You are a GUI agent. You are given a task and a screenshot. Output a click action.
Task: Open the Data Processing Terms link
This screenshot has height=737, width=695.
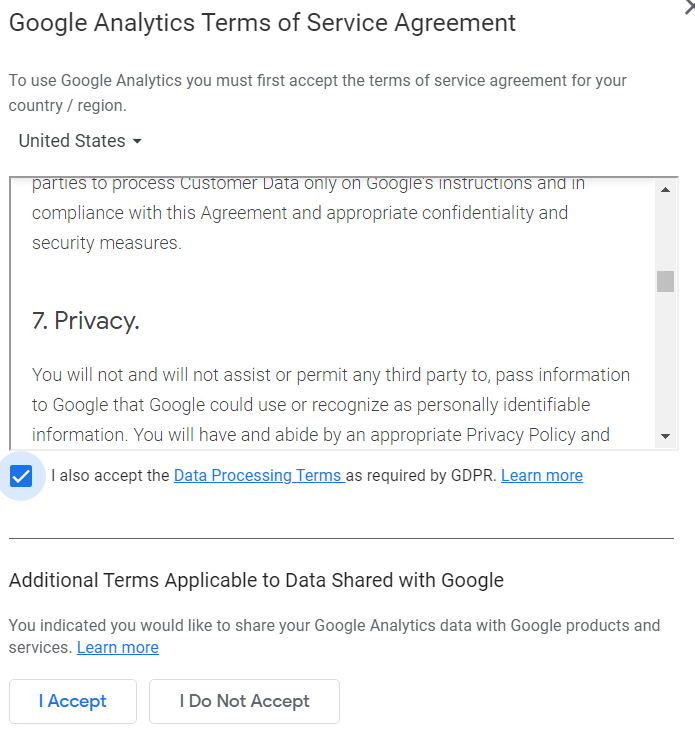pyautogui.click(x=259, y=475)
